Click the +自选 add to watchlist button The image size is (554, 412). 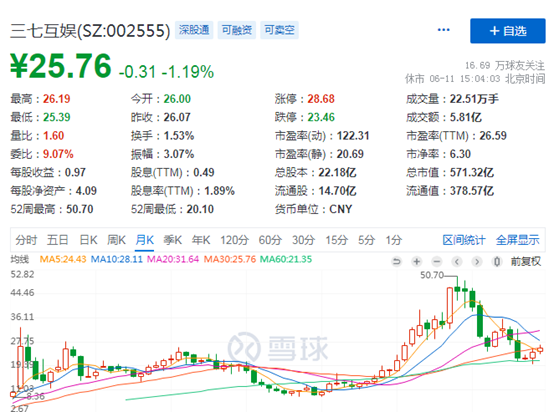[x=507, y=31]
